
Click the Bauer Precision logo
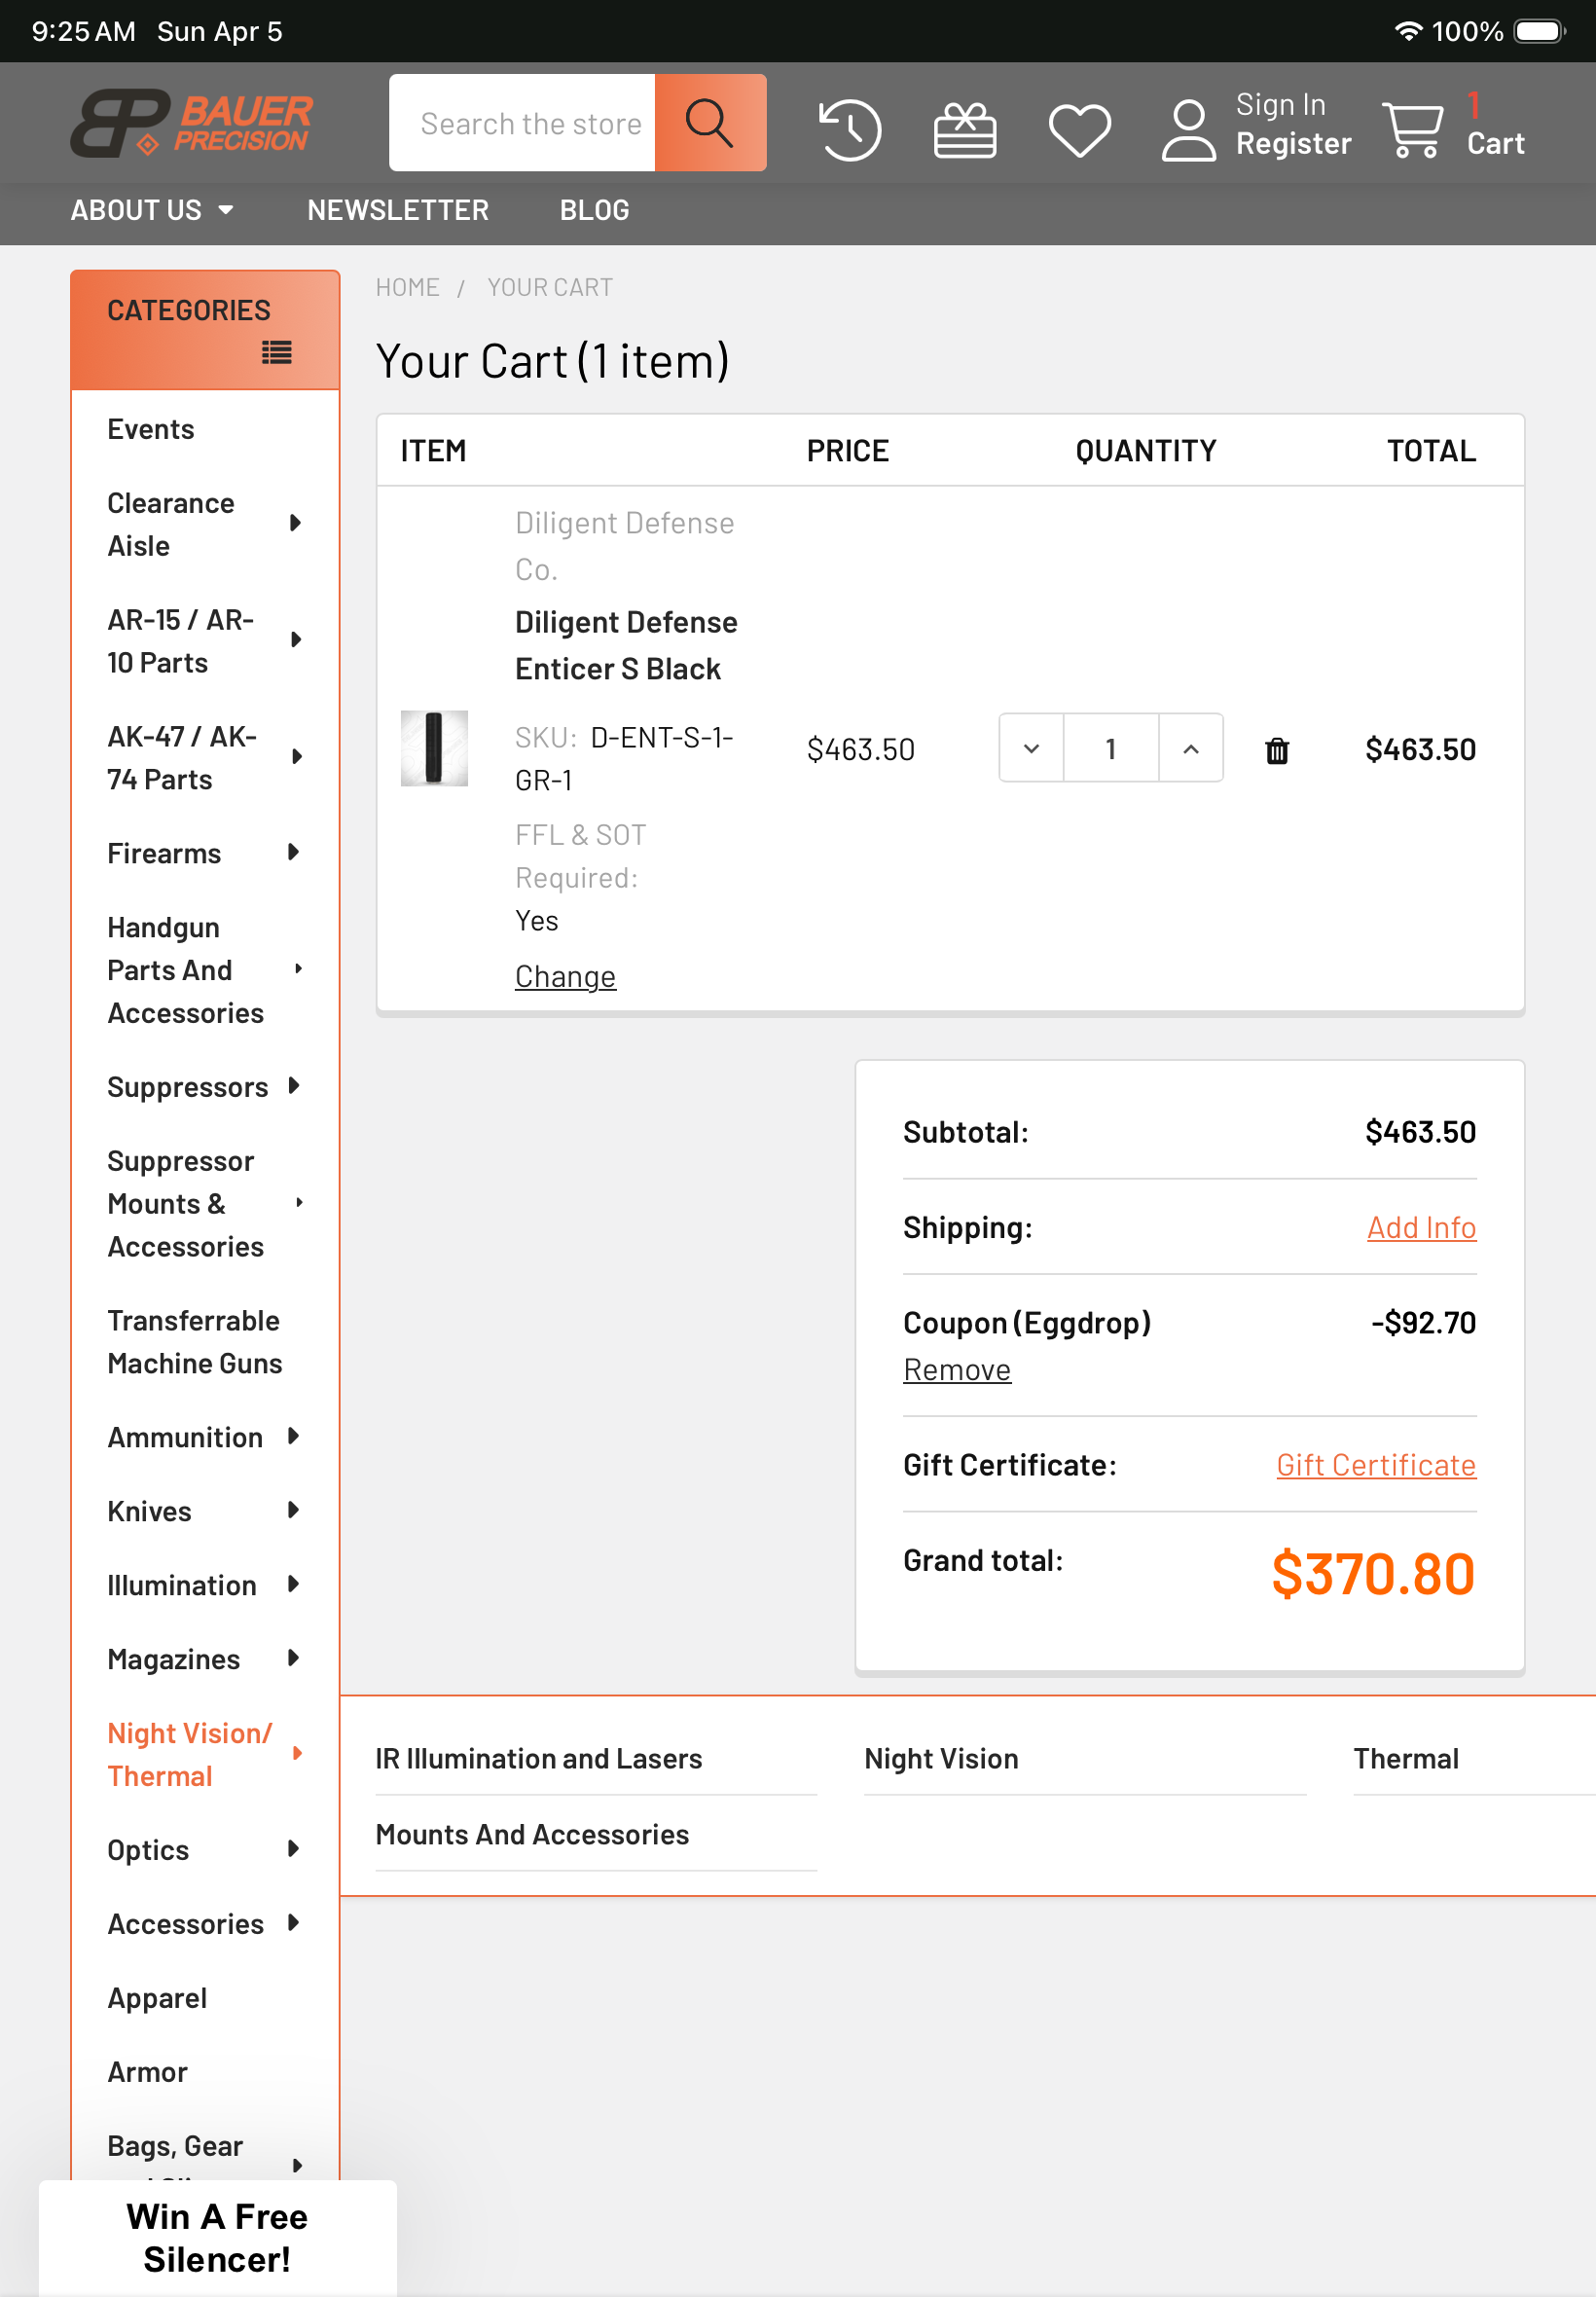point(192,123)
